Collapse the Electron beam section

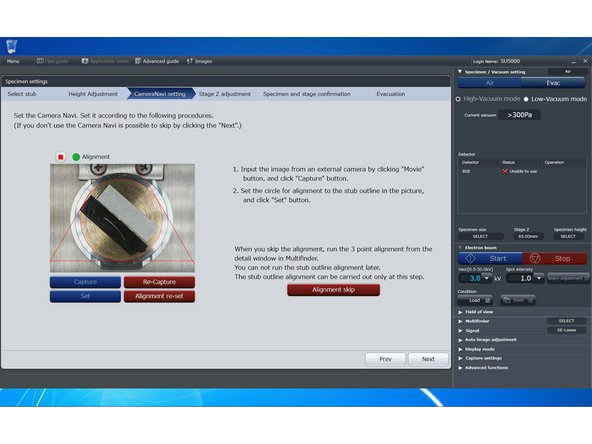(460, 248)
